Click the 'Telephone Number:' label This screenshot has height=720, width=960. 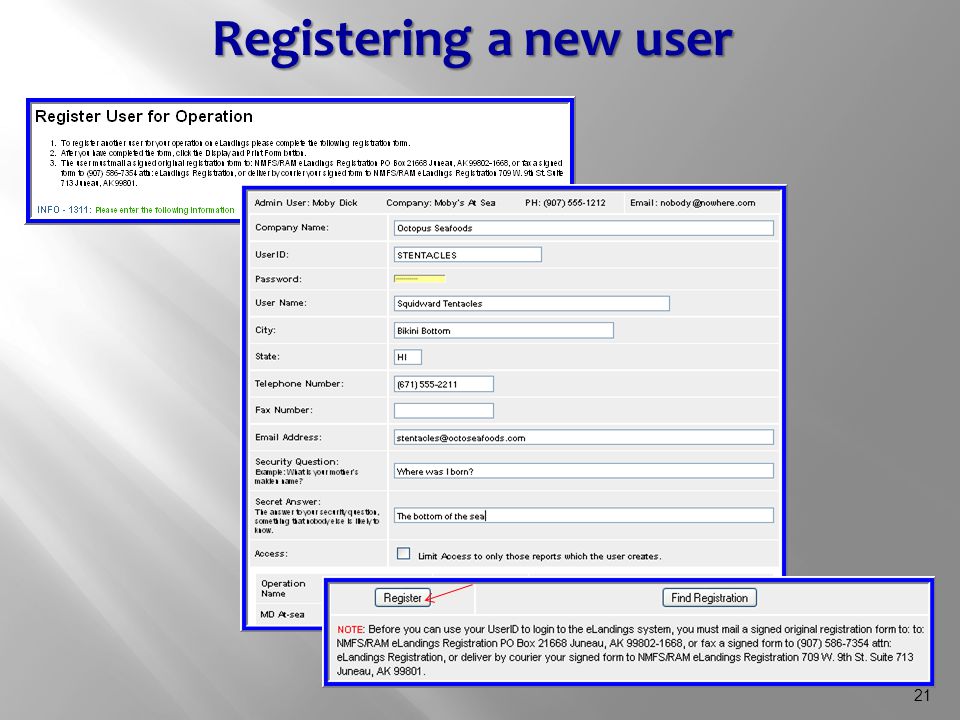tap(299, 383)
